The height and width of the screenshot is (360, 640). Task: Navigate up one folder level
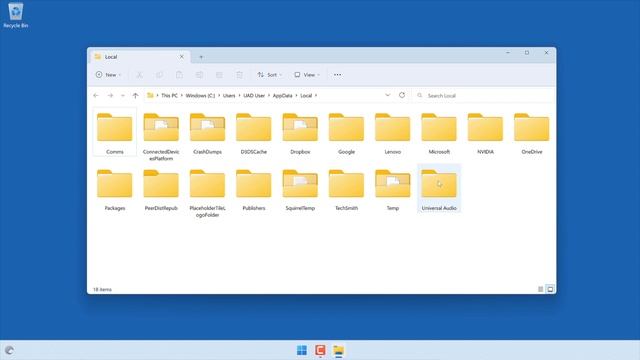[x=136, y=96]
